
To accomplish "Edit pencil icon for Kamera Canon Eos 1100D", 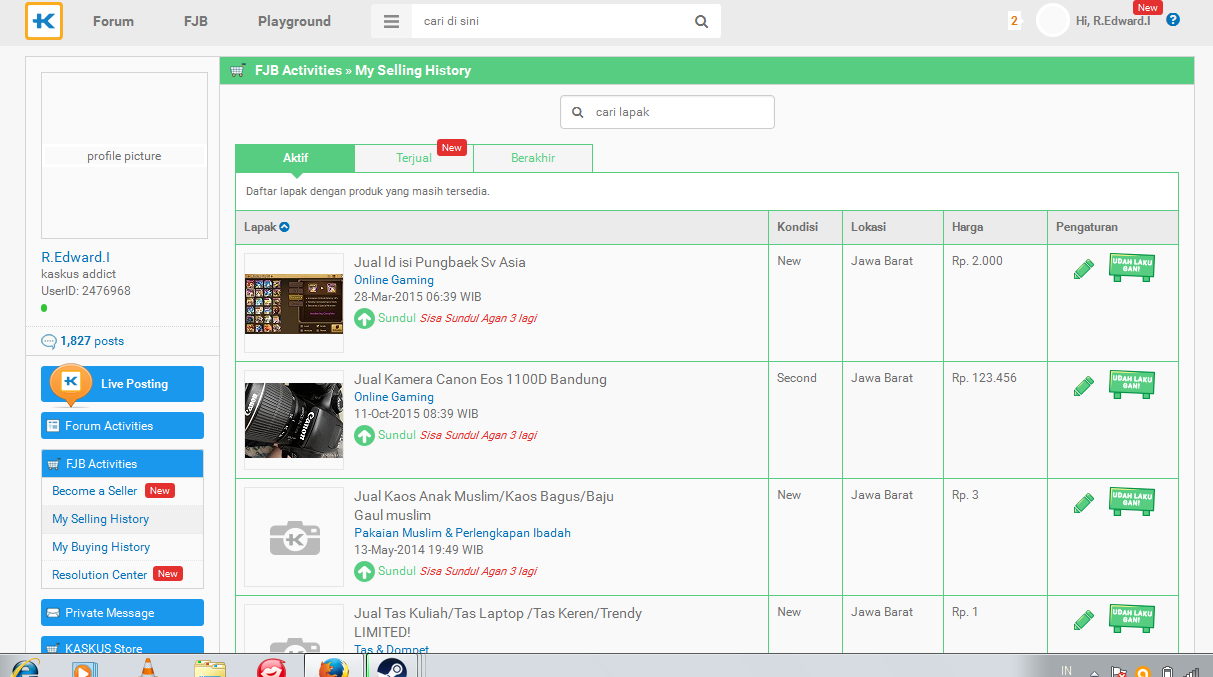I will pyautogui.click(x=1083, y=386).
